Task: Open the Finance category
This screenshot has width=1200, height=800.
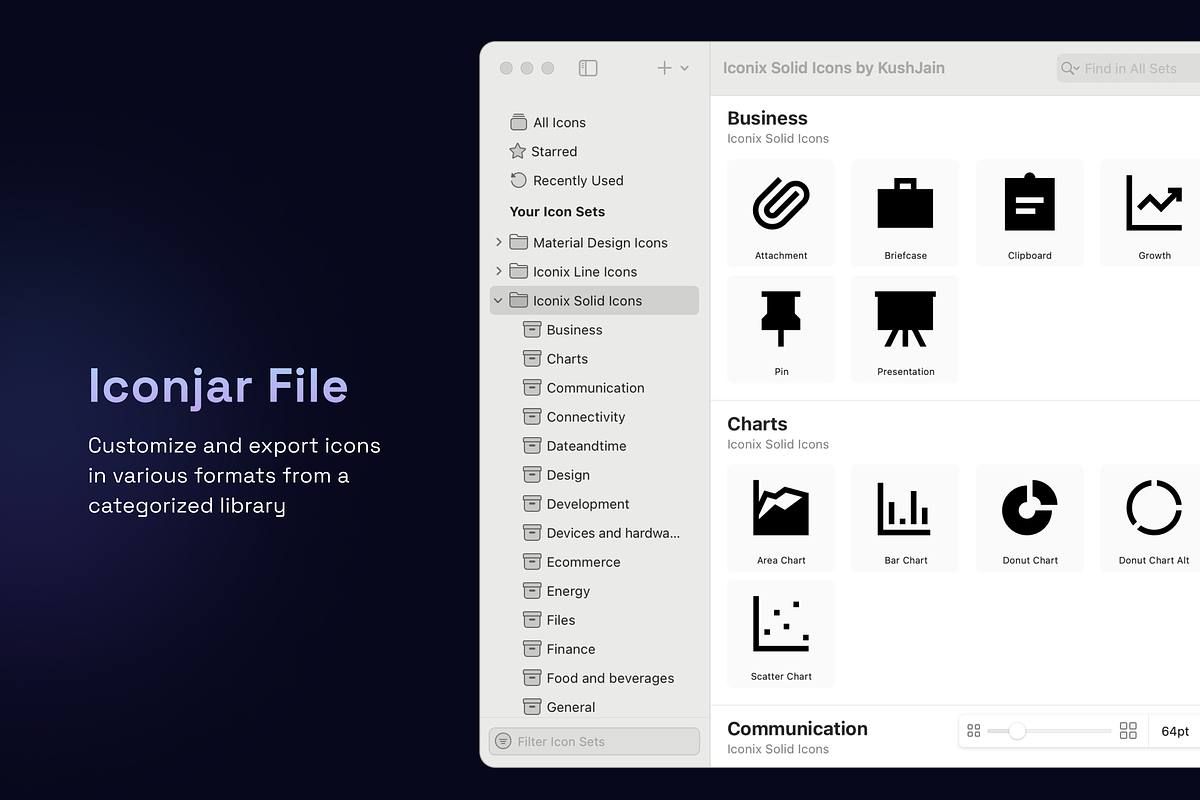Action: click(560, 648)
